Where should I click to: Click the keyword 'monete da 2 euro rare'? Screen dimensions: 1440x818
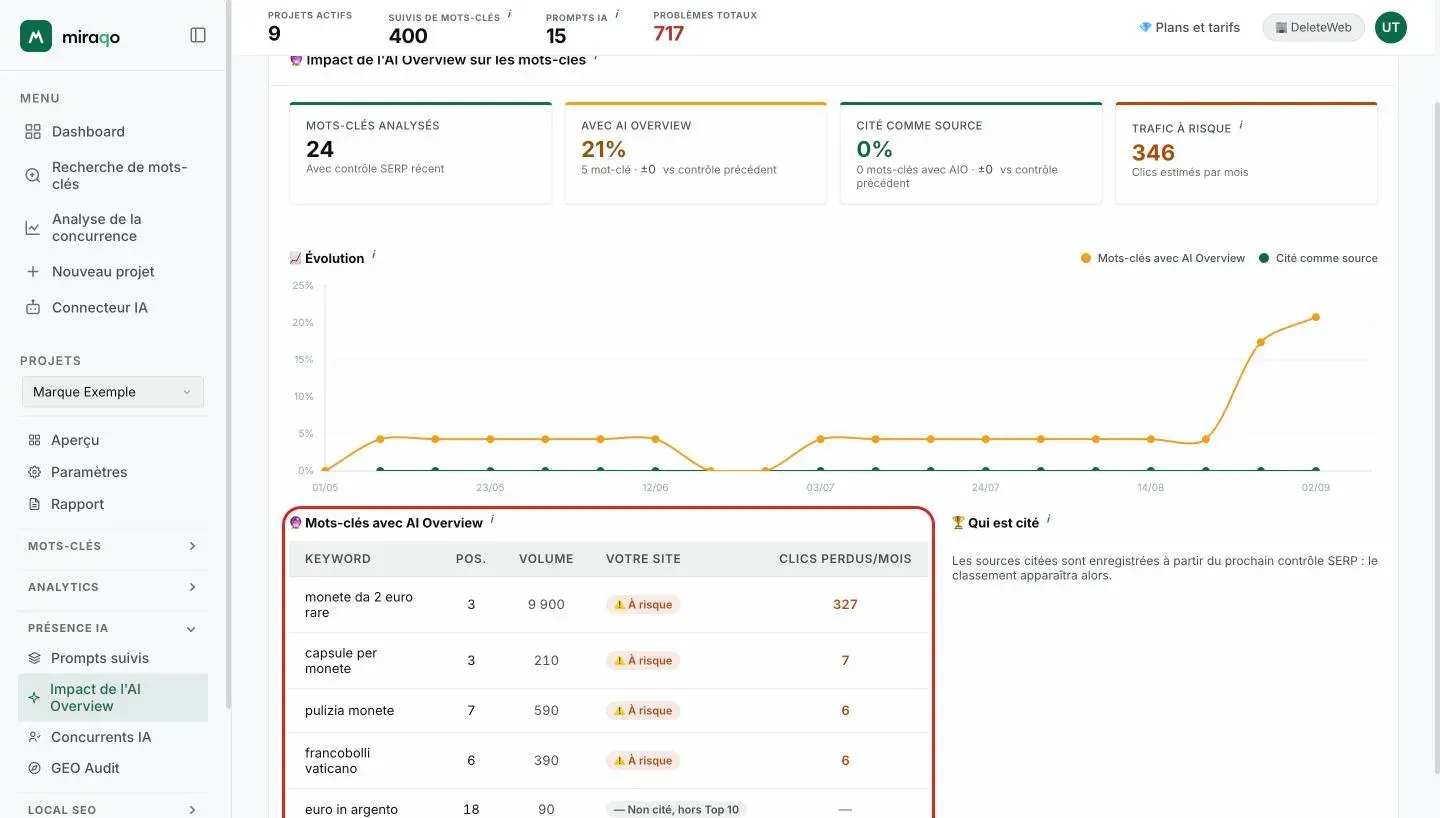click(x=359, y=605)
